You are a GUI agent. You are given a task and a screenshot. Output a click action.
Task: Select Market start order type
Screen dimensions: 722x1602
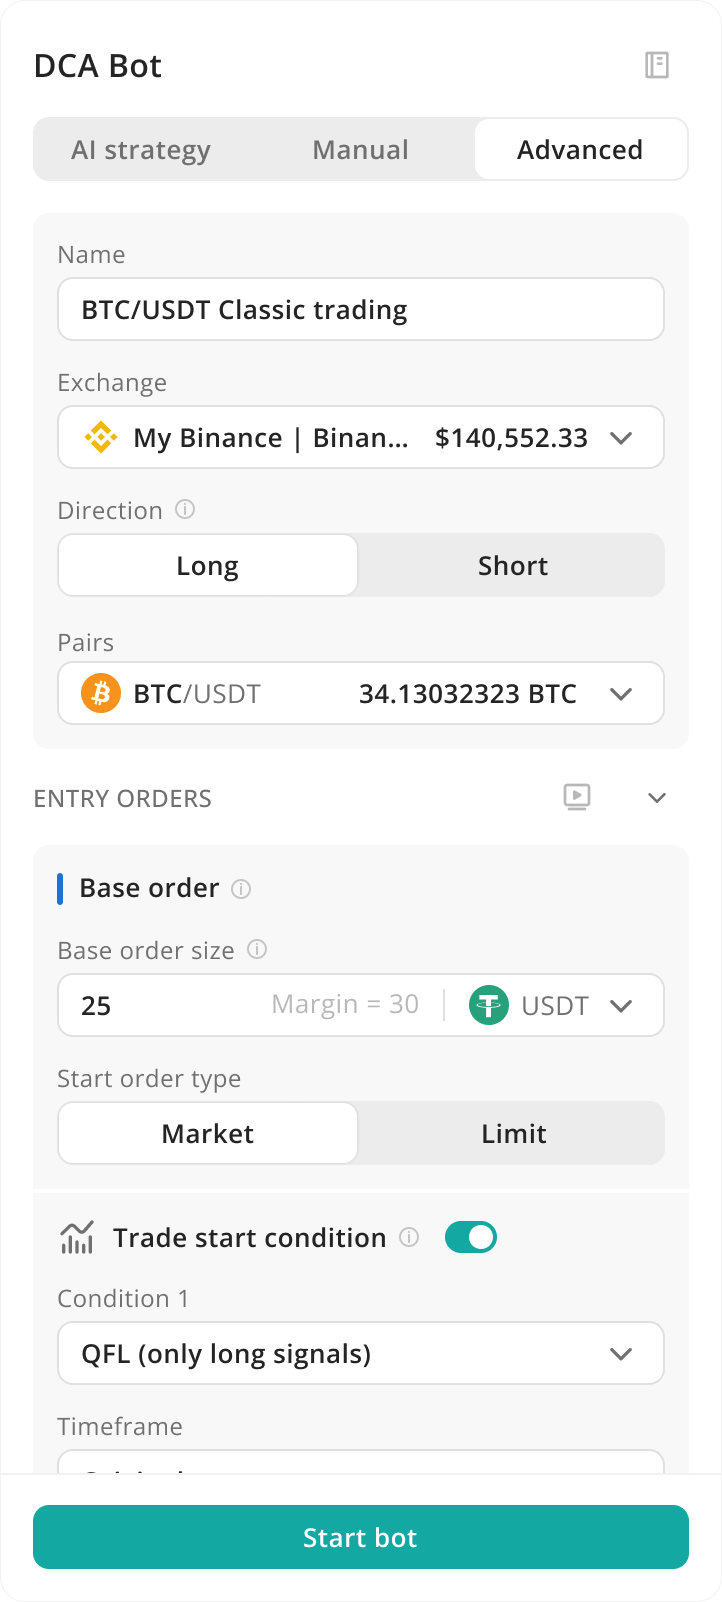tap(208, 1133)
